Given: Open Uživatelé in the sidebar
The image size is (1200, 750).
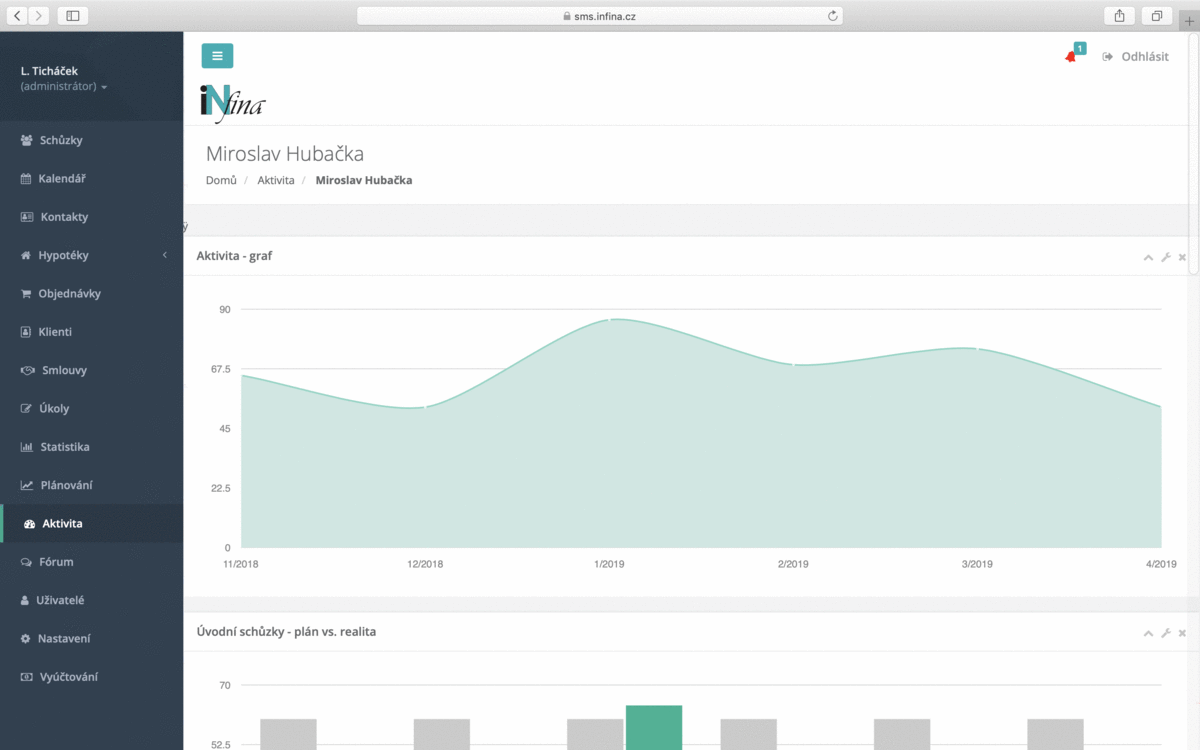Looking at the screenshot, I should pyautogui.click(x=92, y=600).
